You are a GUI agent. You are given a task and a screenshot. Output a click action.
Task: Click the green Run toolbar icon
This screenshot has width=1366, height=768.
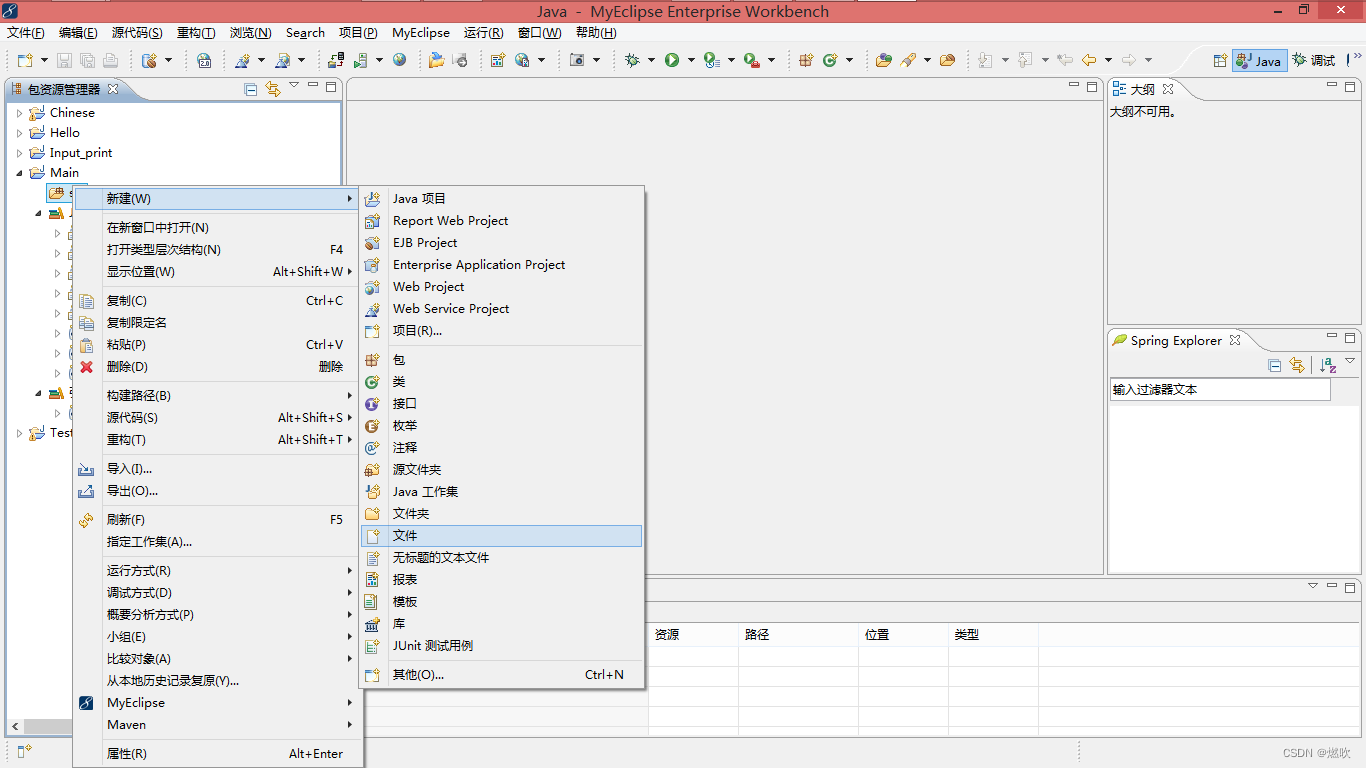click(672, 60)
